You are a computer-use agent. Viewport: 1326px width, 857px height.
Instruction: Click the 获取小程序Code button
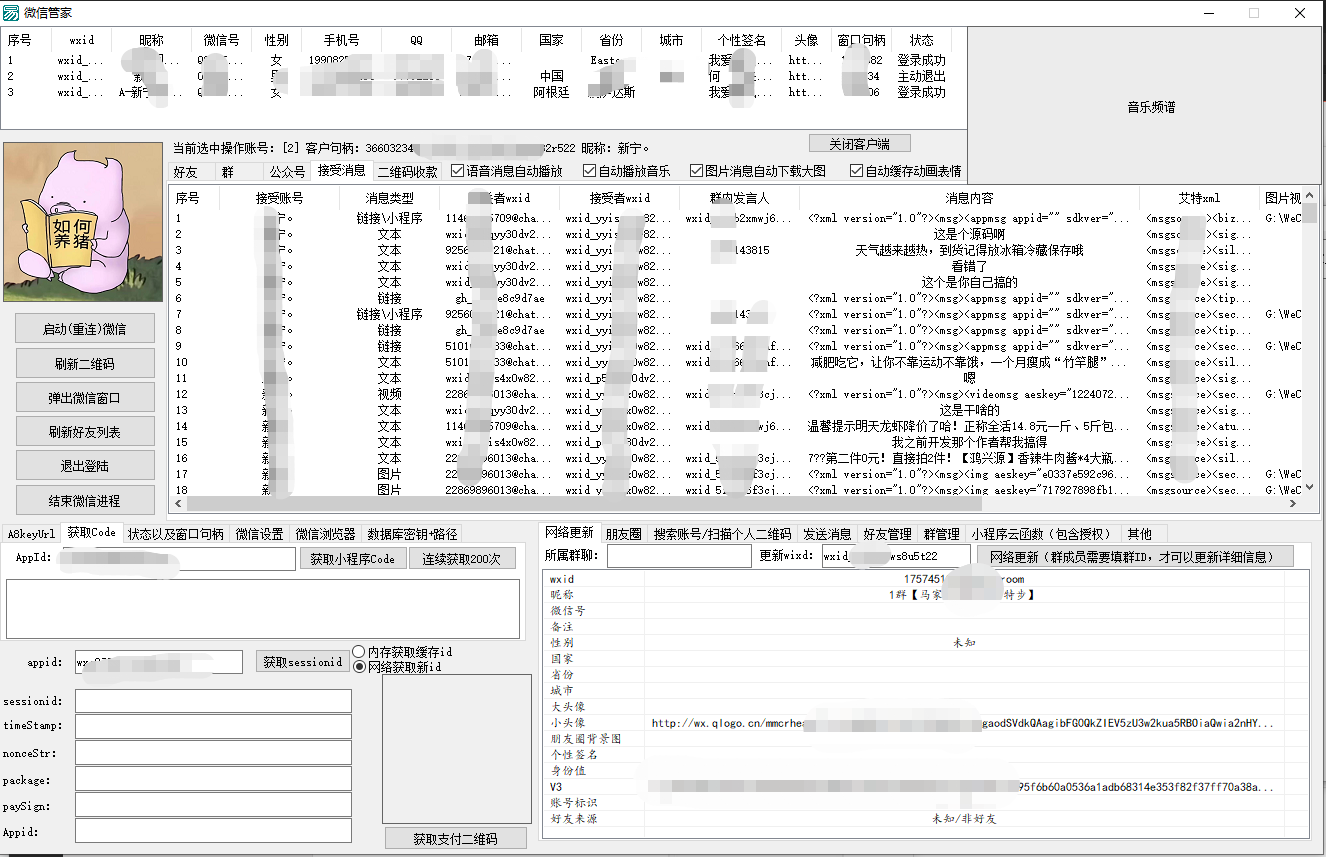pyautogui.click(x=353, y=558)
